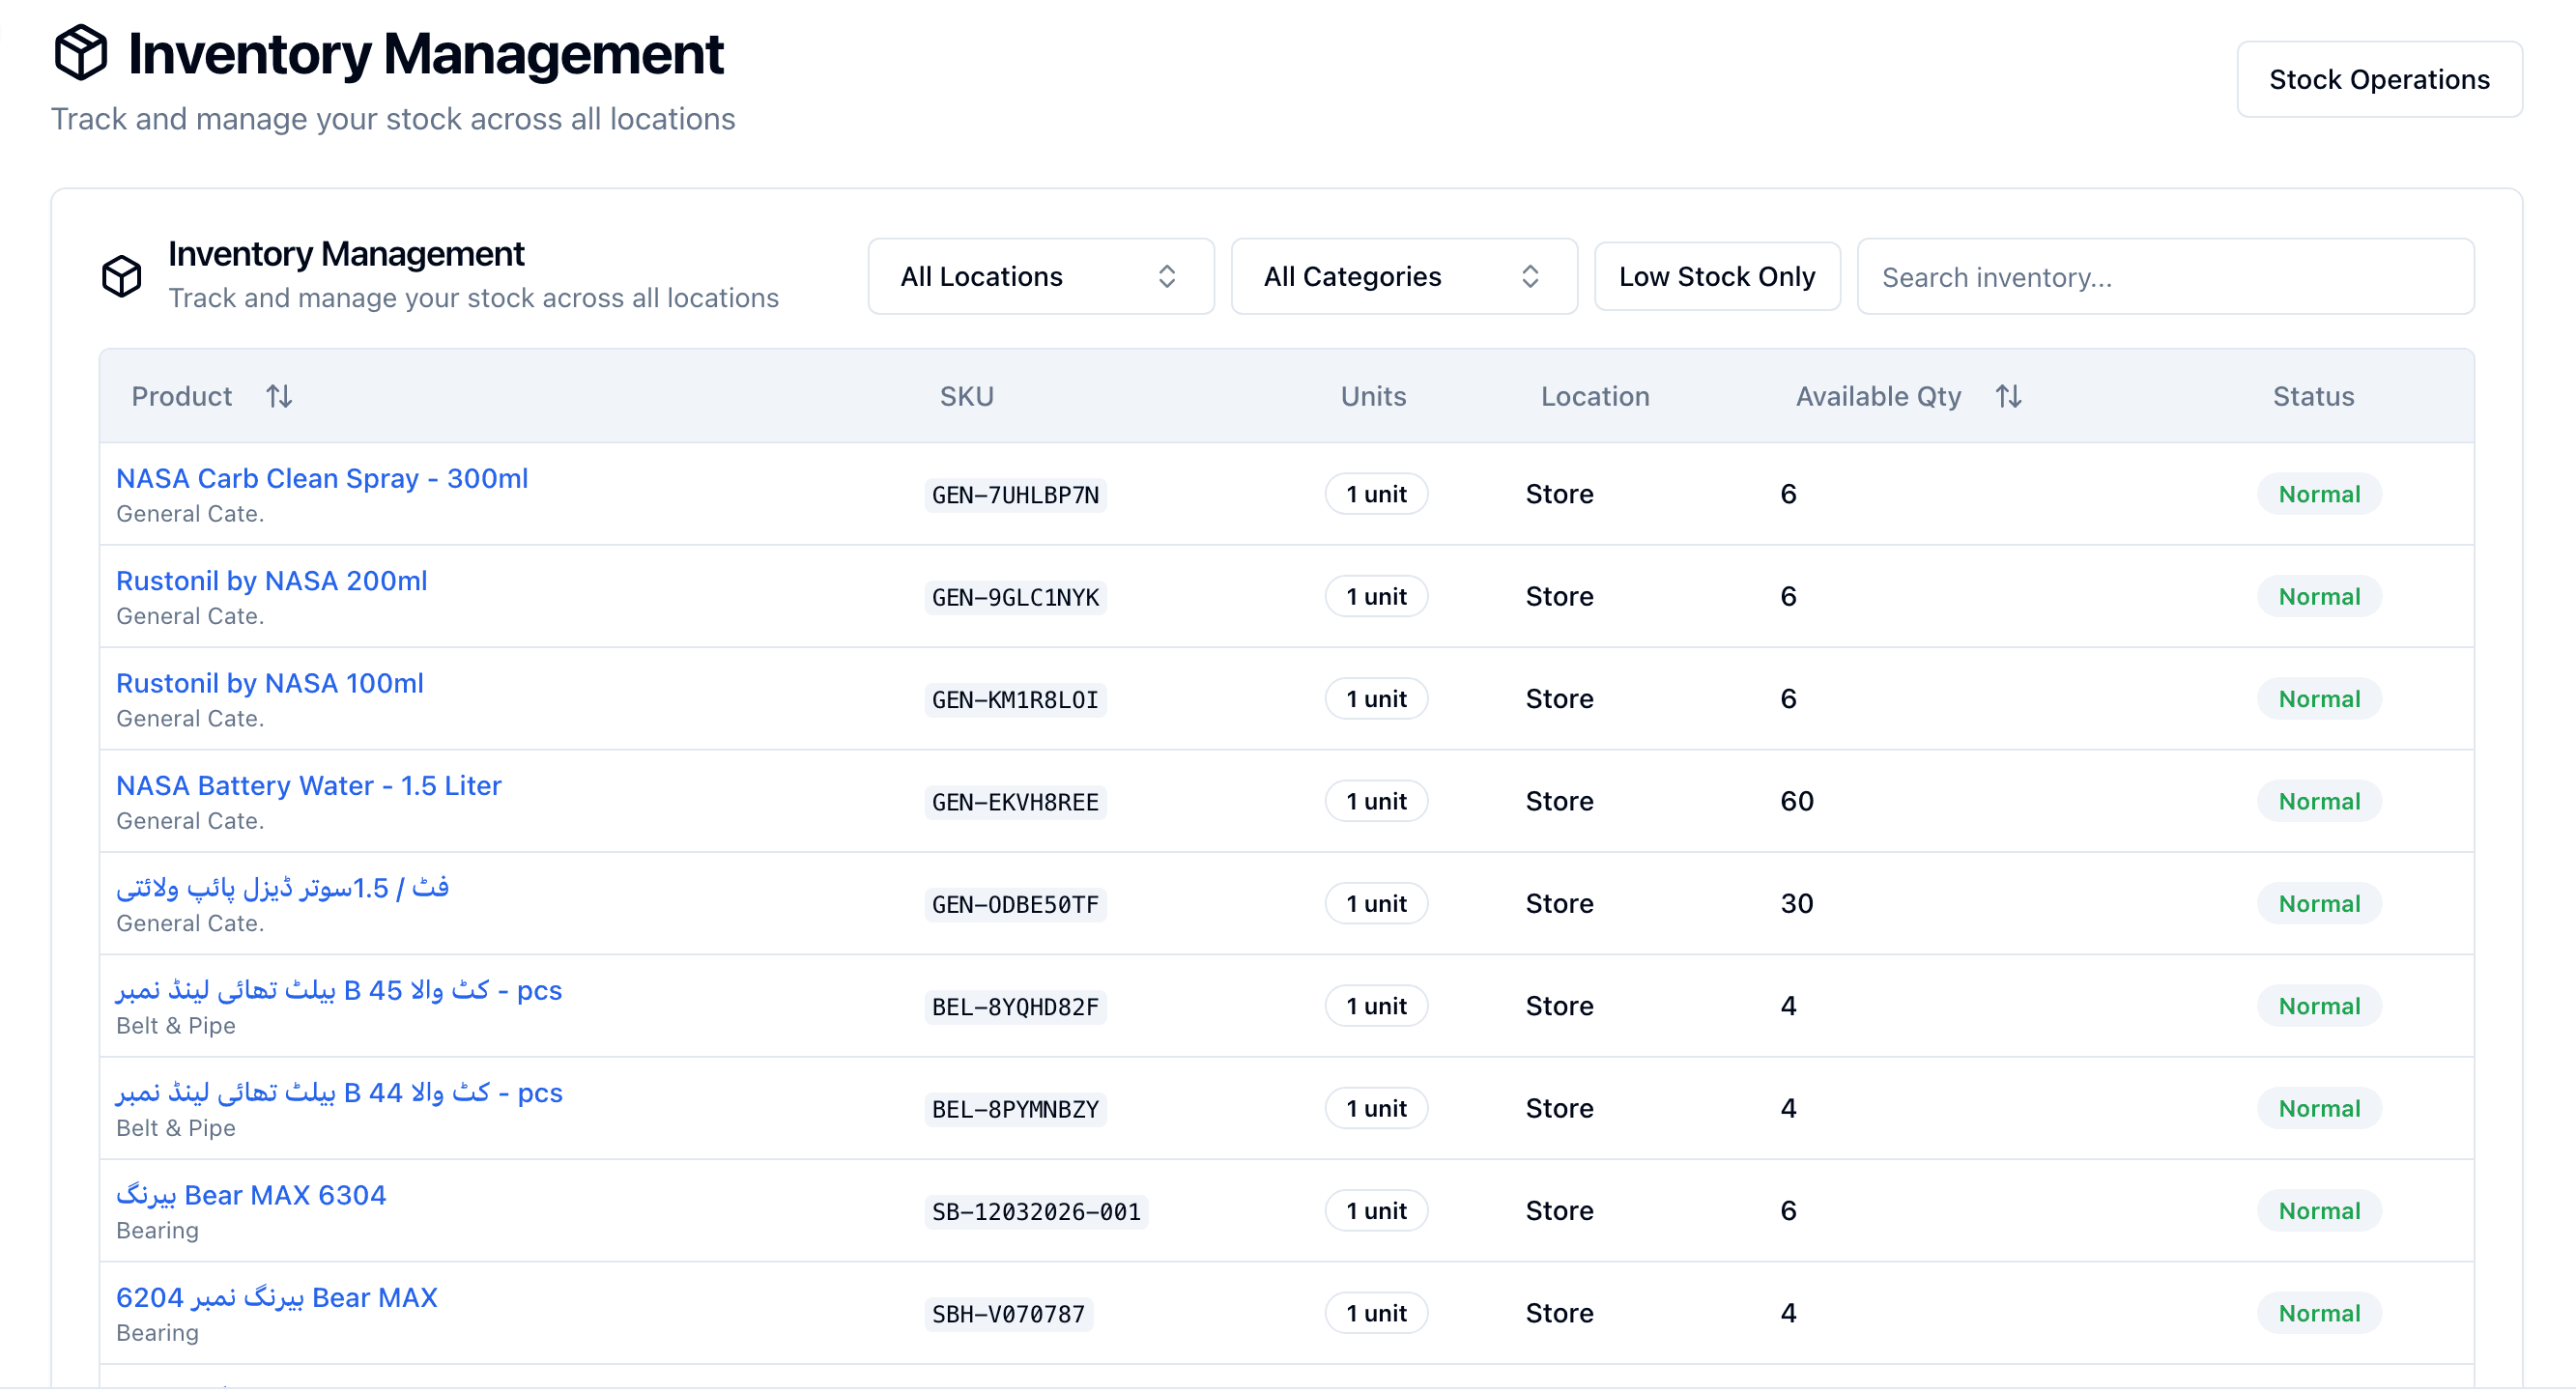Open the All Categories dropdown

pos(1404,276)
